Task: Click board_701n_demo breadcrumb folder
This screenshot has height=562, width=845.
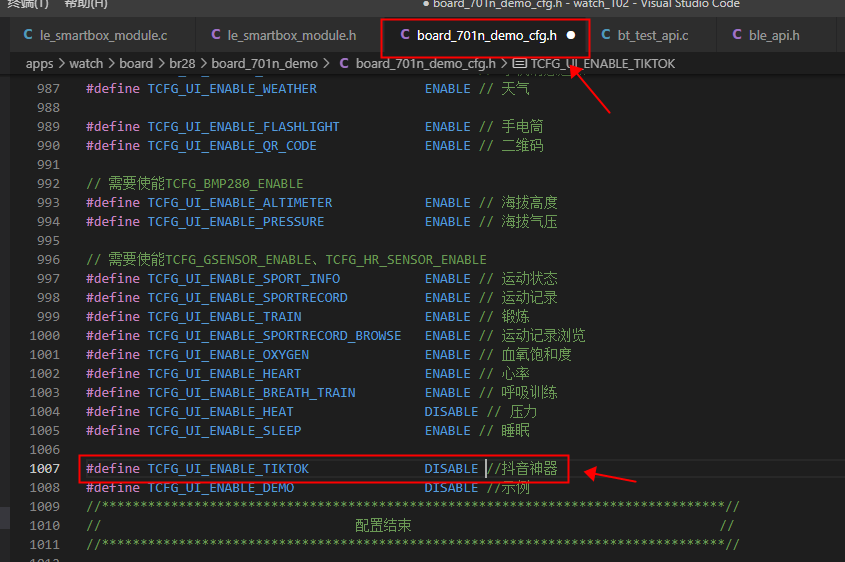Action: click(265, 64)
